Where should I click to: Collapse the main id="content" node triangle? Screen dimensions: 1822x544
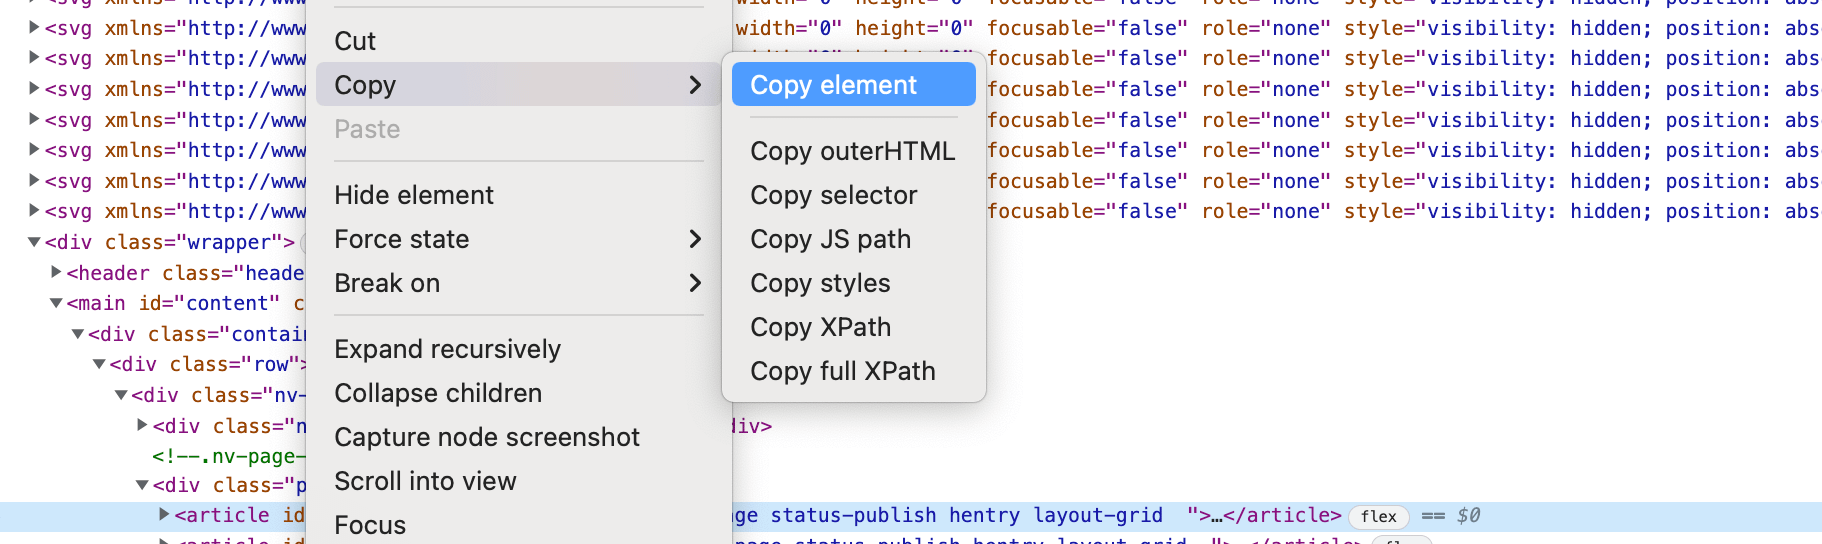[56, 303]
